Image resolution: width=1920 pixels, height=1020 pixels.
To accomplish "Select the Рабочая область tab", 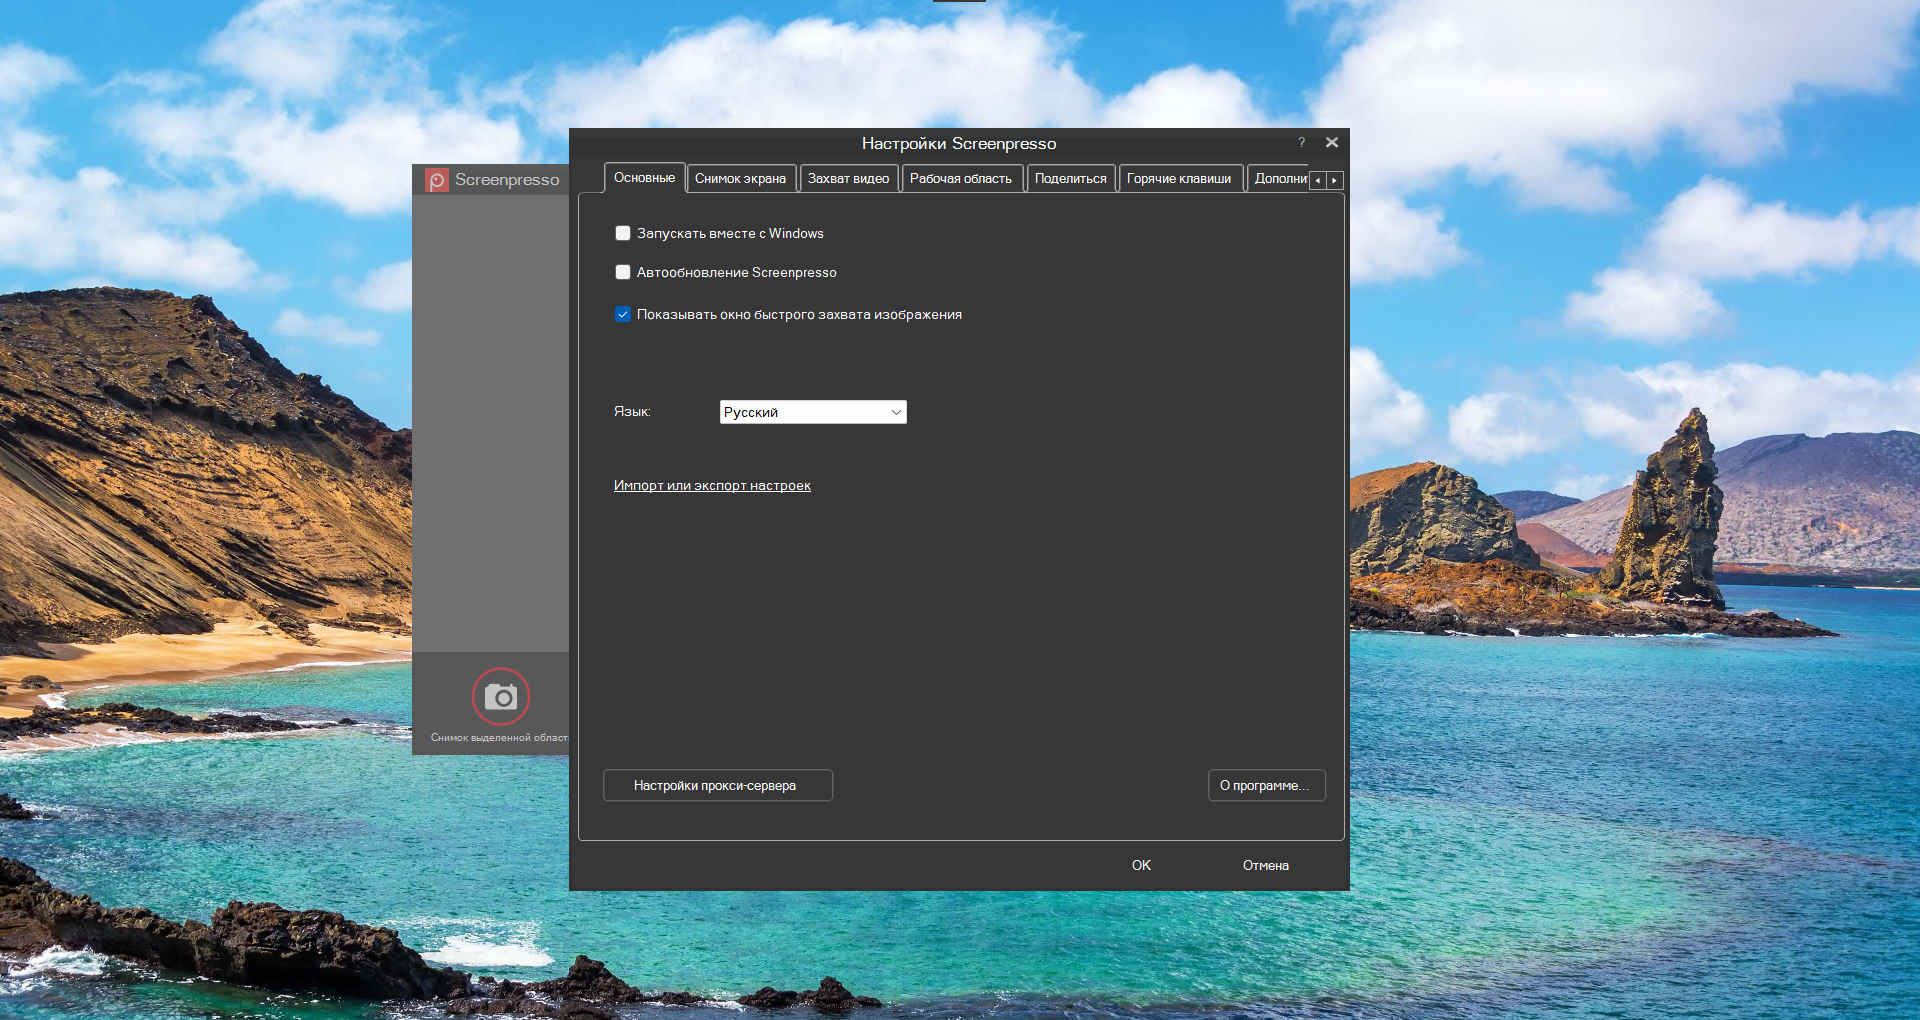I will (x=960, y=179).
